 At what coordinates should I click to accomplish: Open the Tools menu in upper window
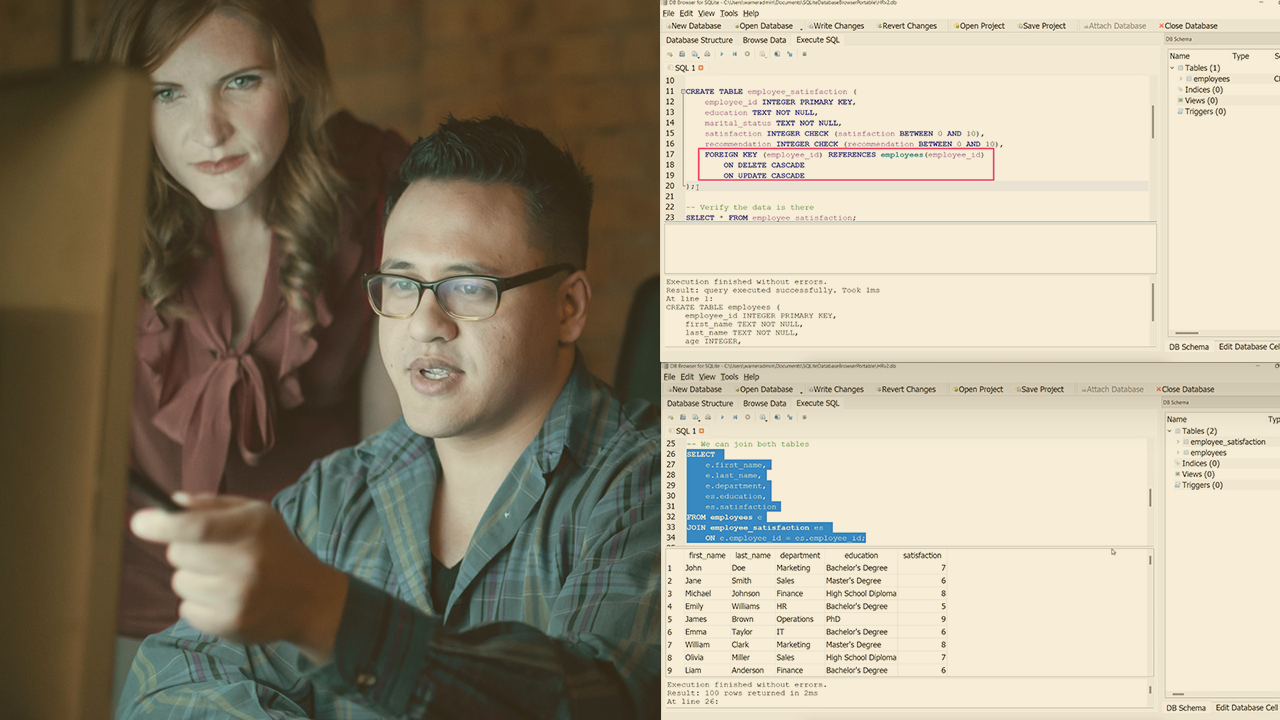[729, 14]
